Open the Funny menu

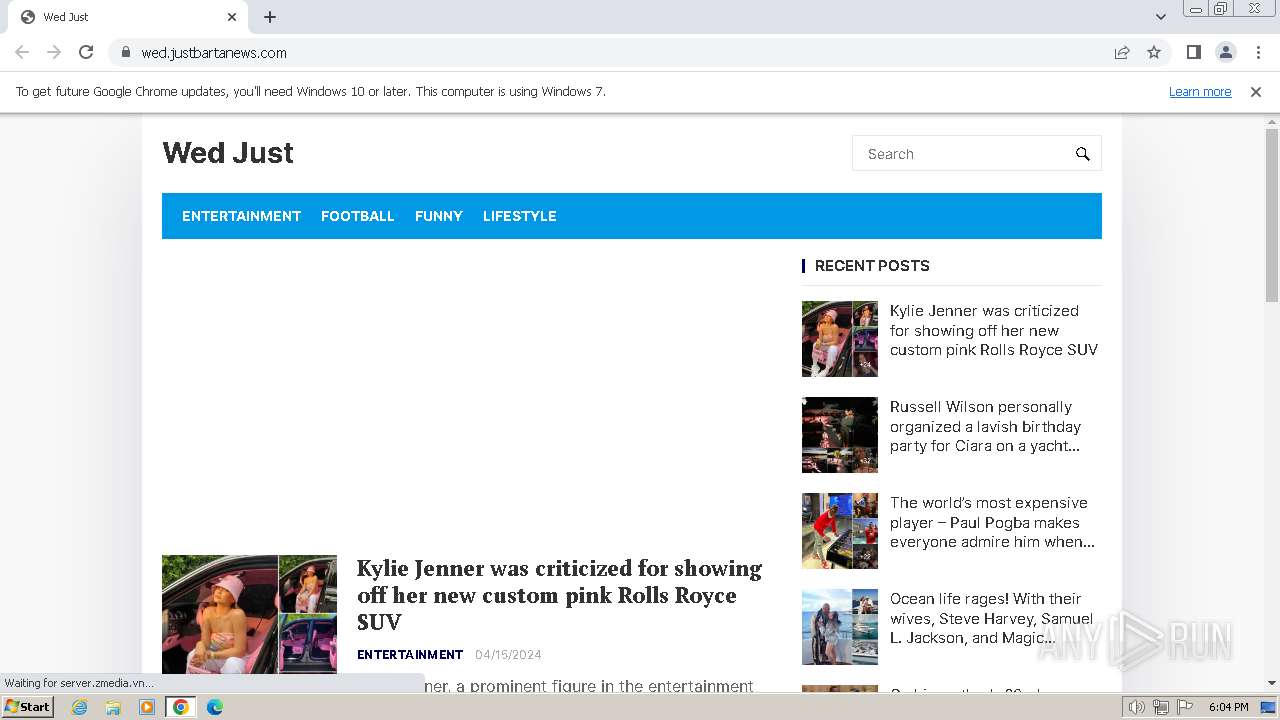[439, 216]
